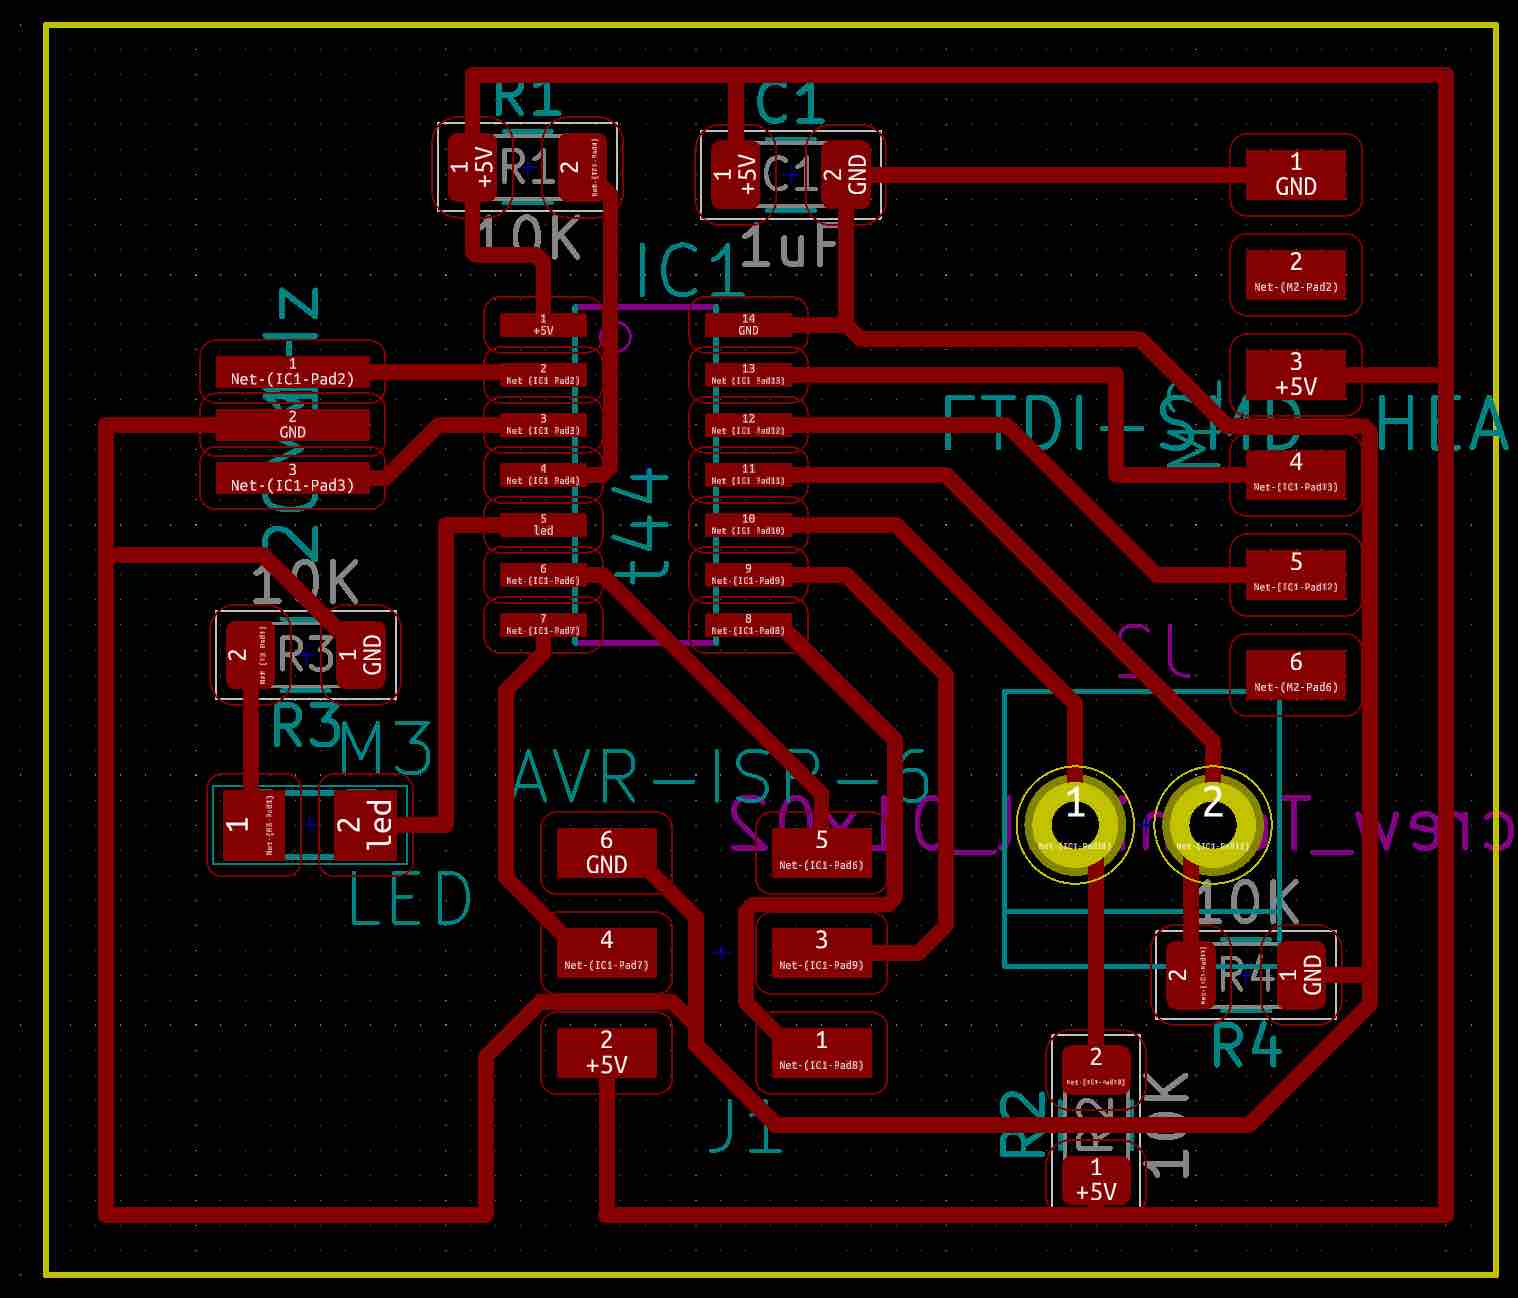Image resolution: width=1518 pixels, height=1298 pixels.
Task: Select FTDI header pad 1 GND
Action: [x=1296, y=174]
